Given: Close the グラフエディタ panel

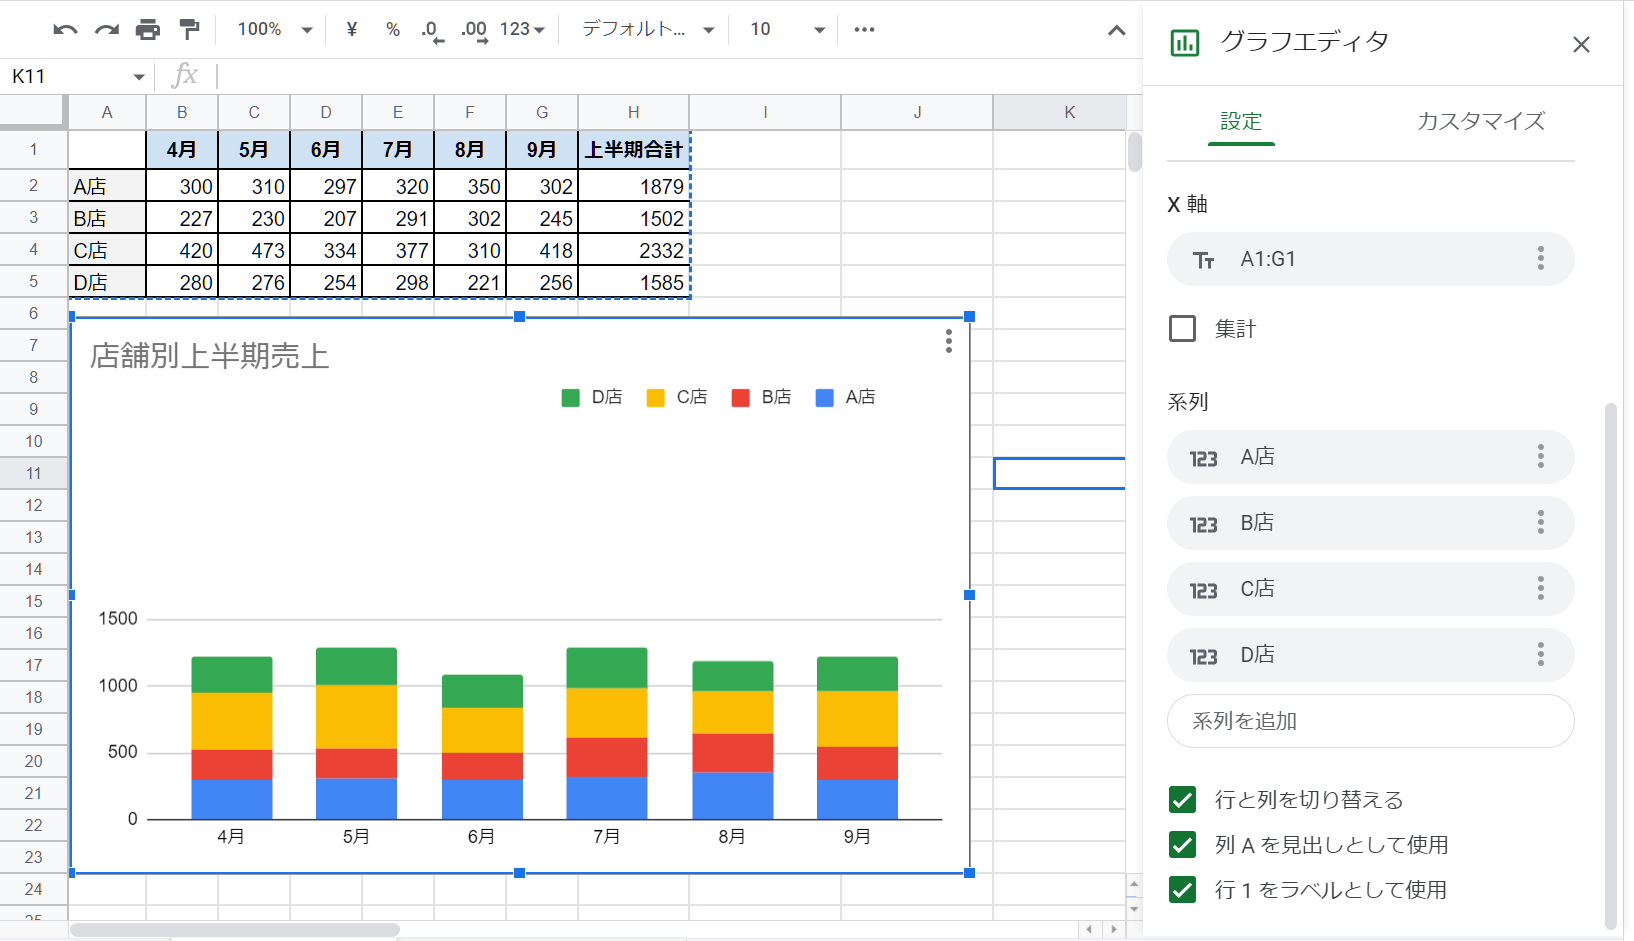Looking at the screenshot, I should point(1581,45).
